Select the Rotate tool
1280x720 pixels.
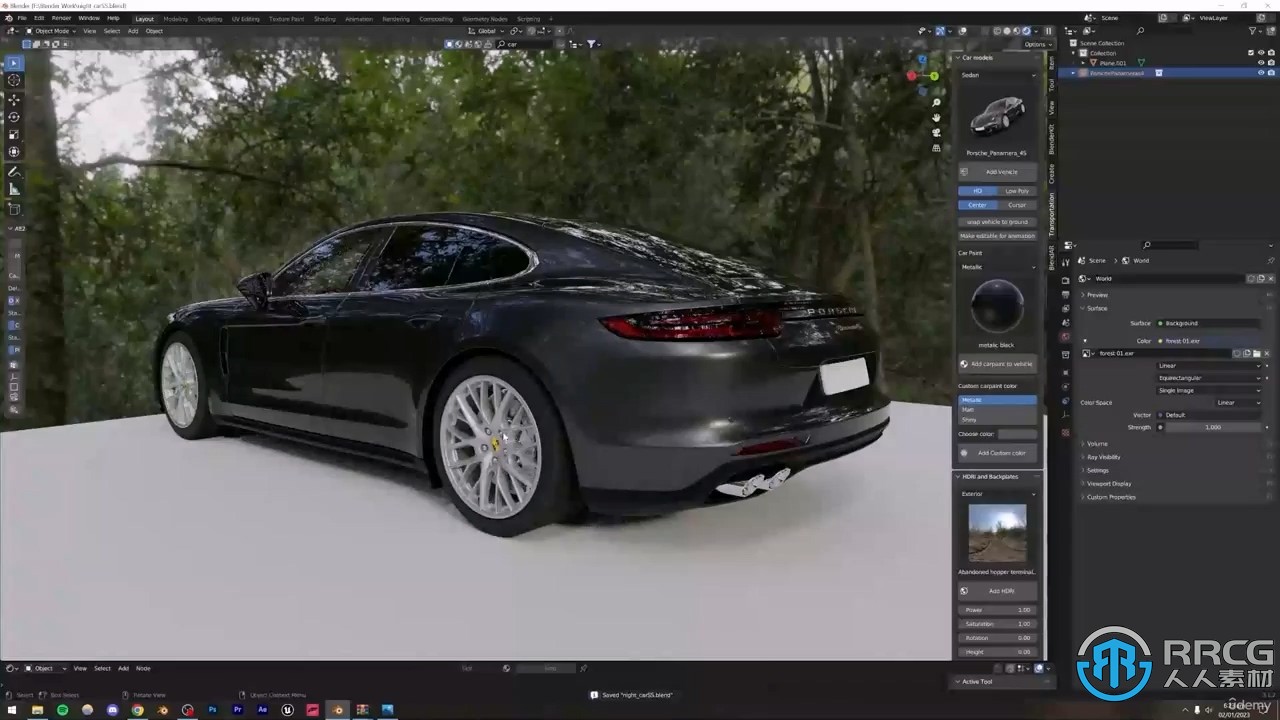coord(14,117)
